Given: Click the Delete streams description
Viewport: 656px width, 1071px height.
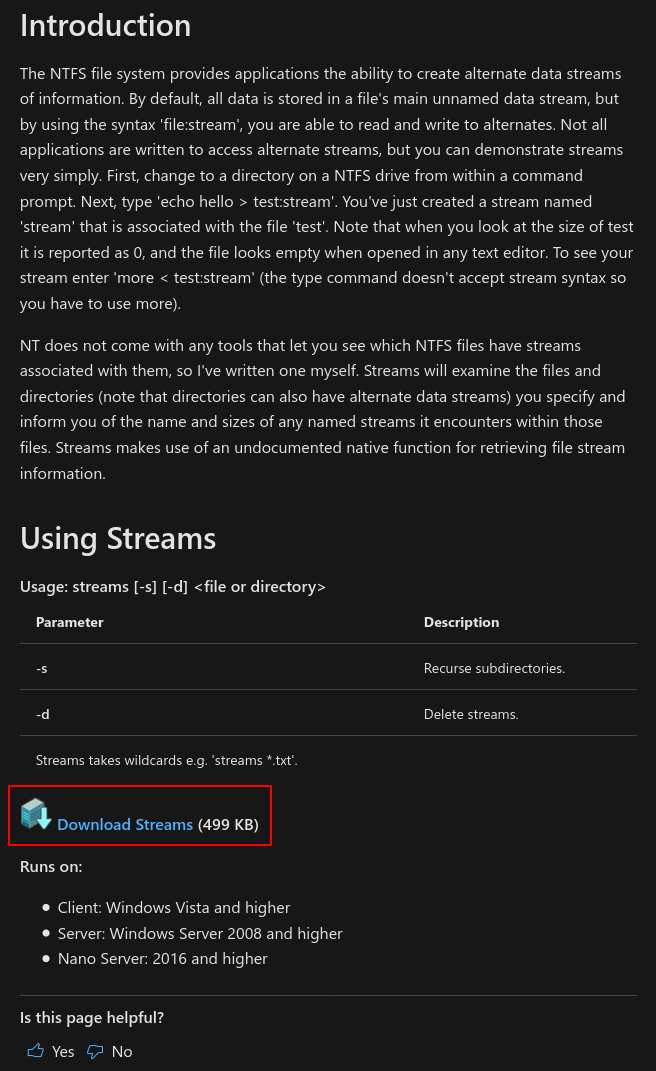Looking at the screenshot, I should coord(471,714).
